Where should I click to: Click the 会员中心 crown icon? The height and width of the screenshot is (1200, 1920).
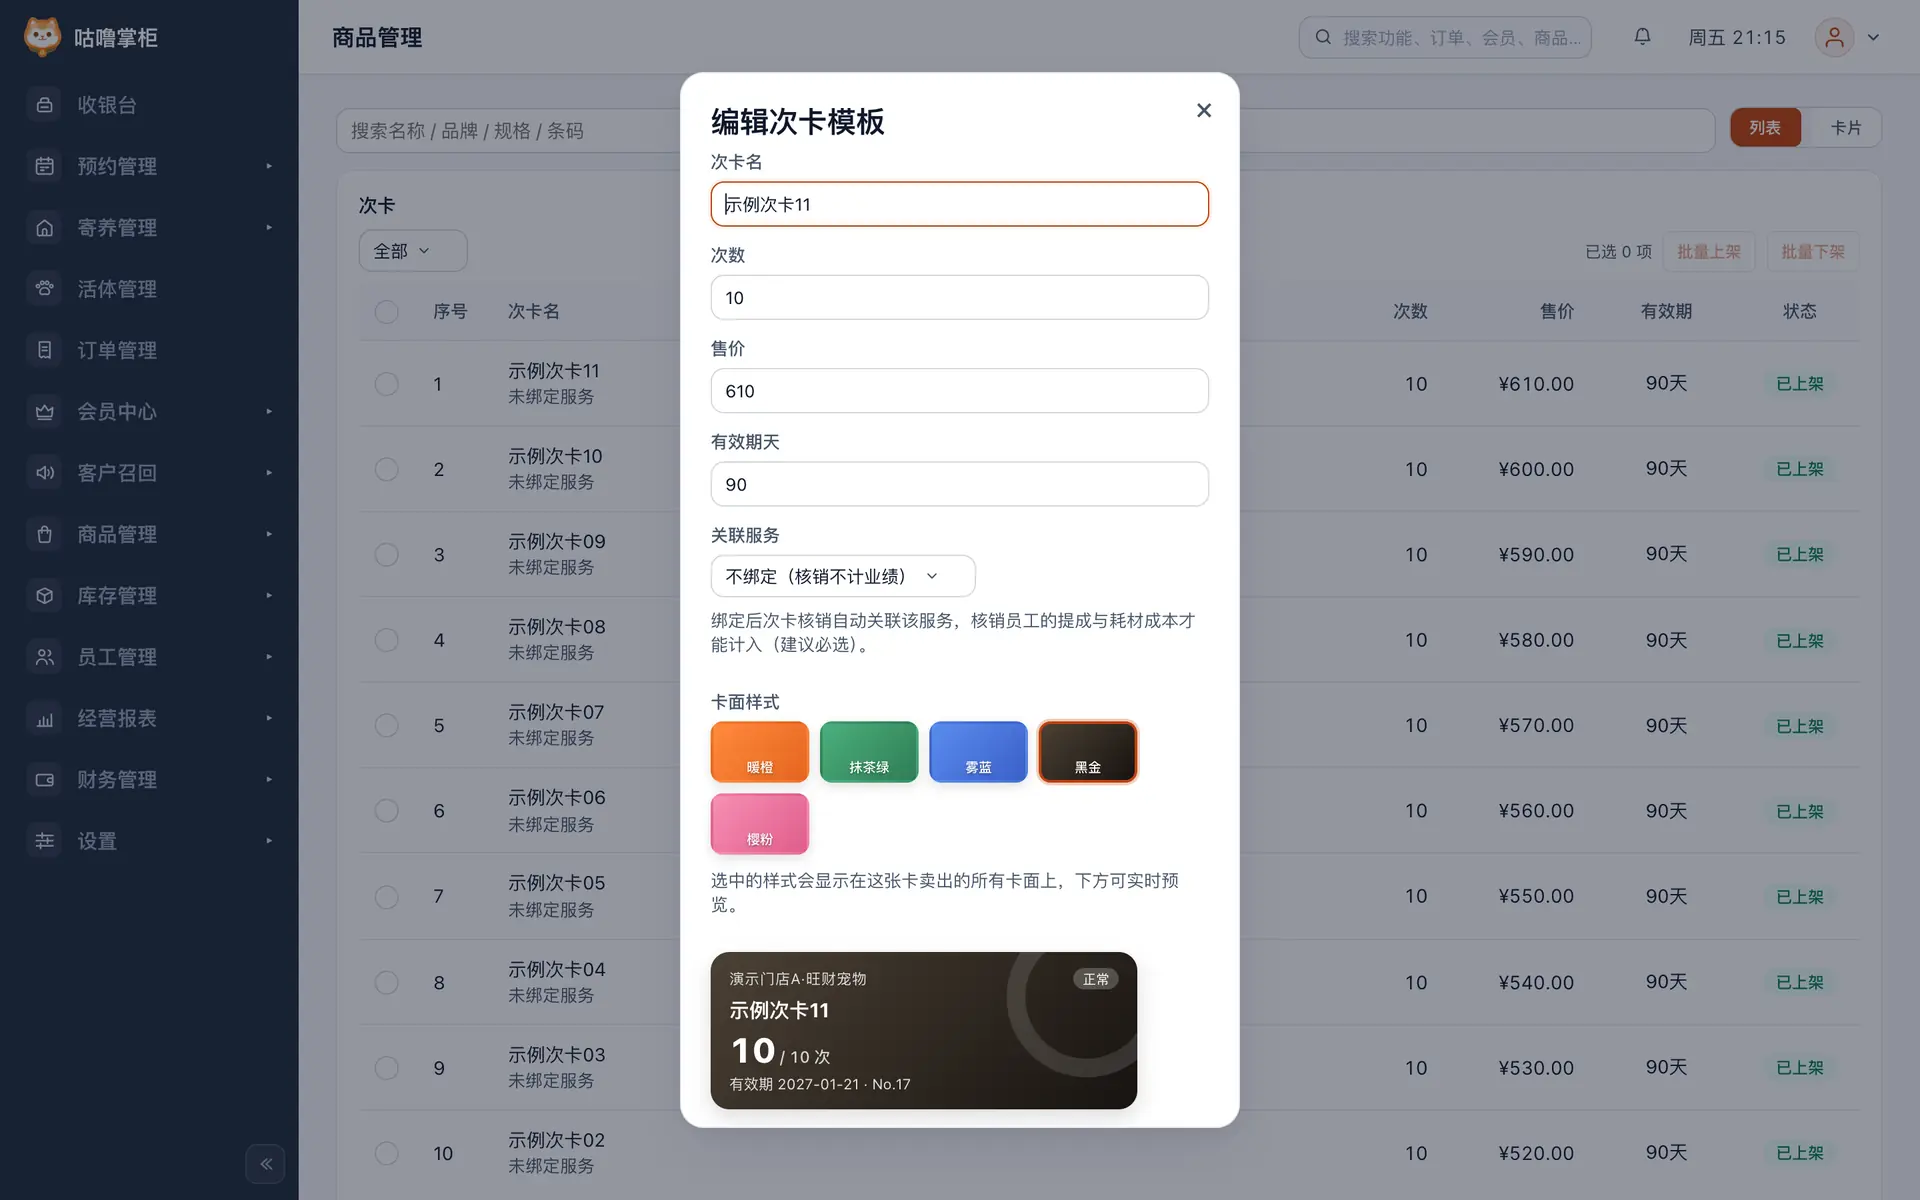[44, 412]
